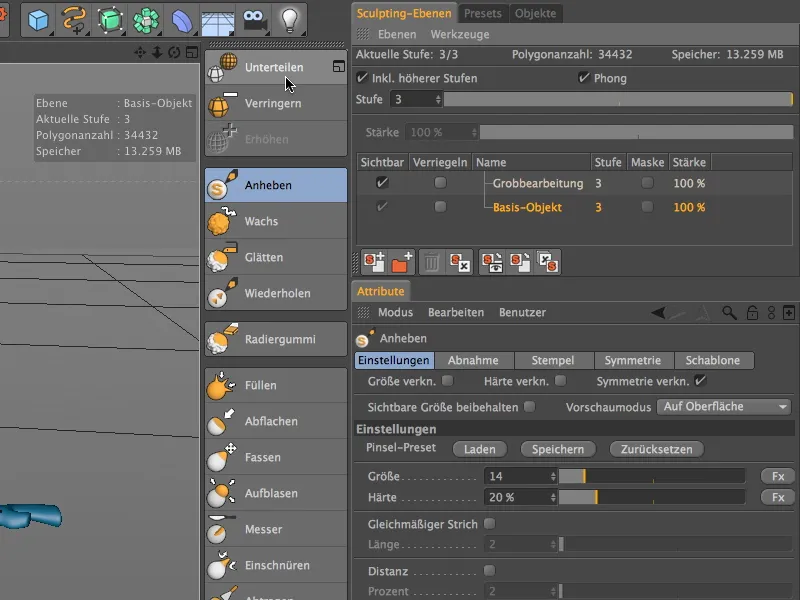Enable mask for Grobbearbeitung layer
The width and height of the screenshot is (800, 600).
tap(647, 183)
